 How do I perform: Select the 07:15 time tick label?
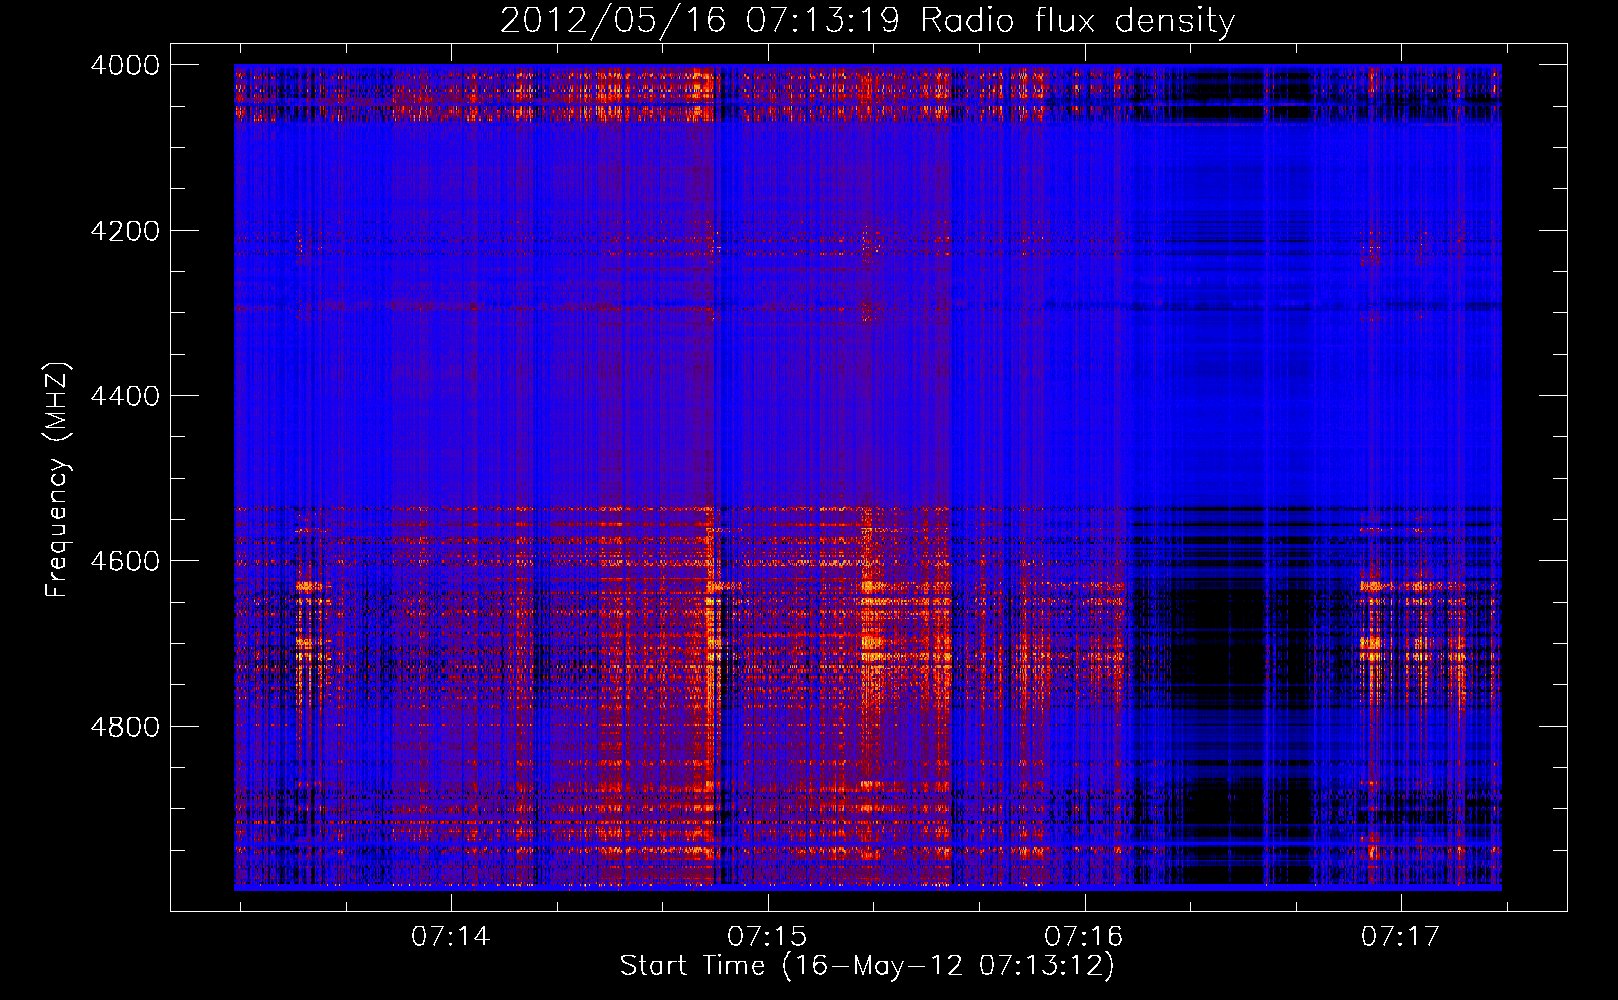point(767,937)
